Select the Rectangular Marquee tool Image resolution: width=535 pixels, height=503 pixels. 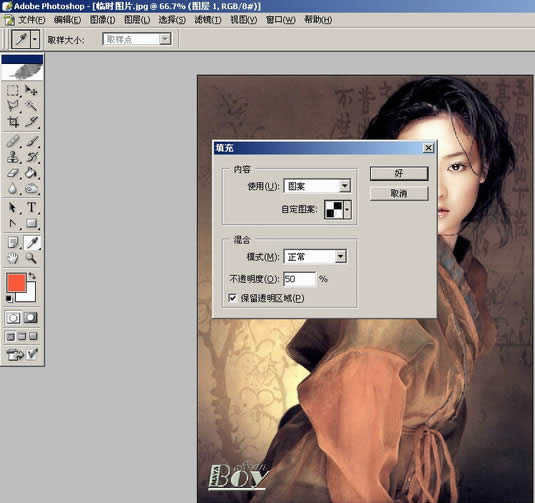[13, 90]
